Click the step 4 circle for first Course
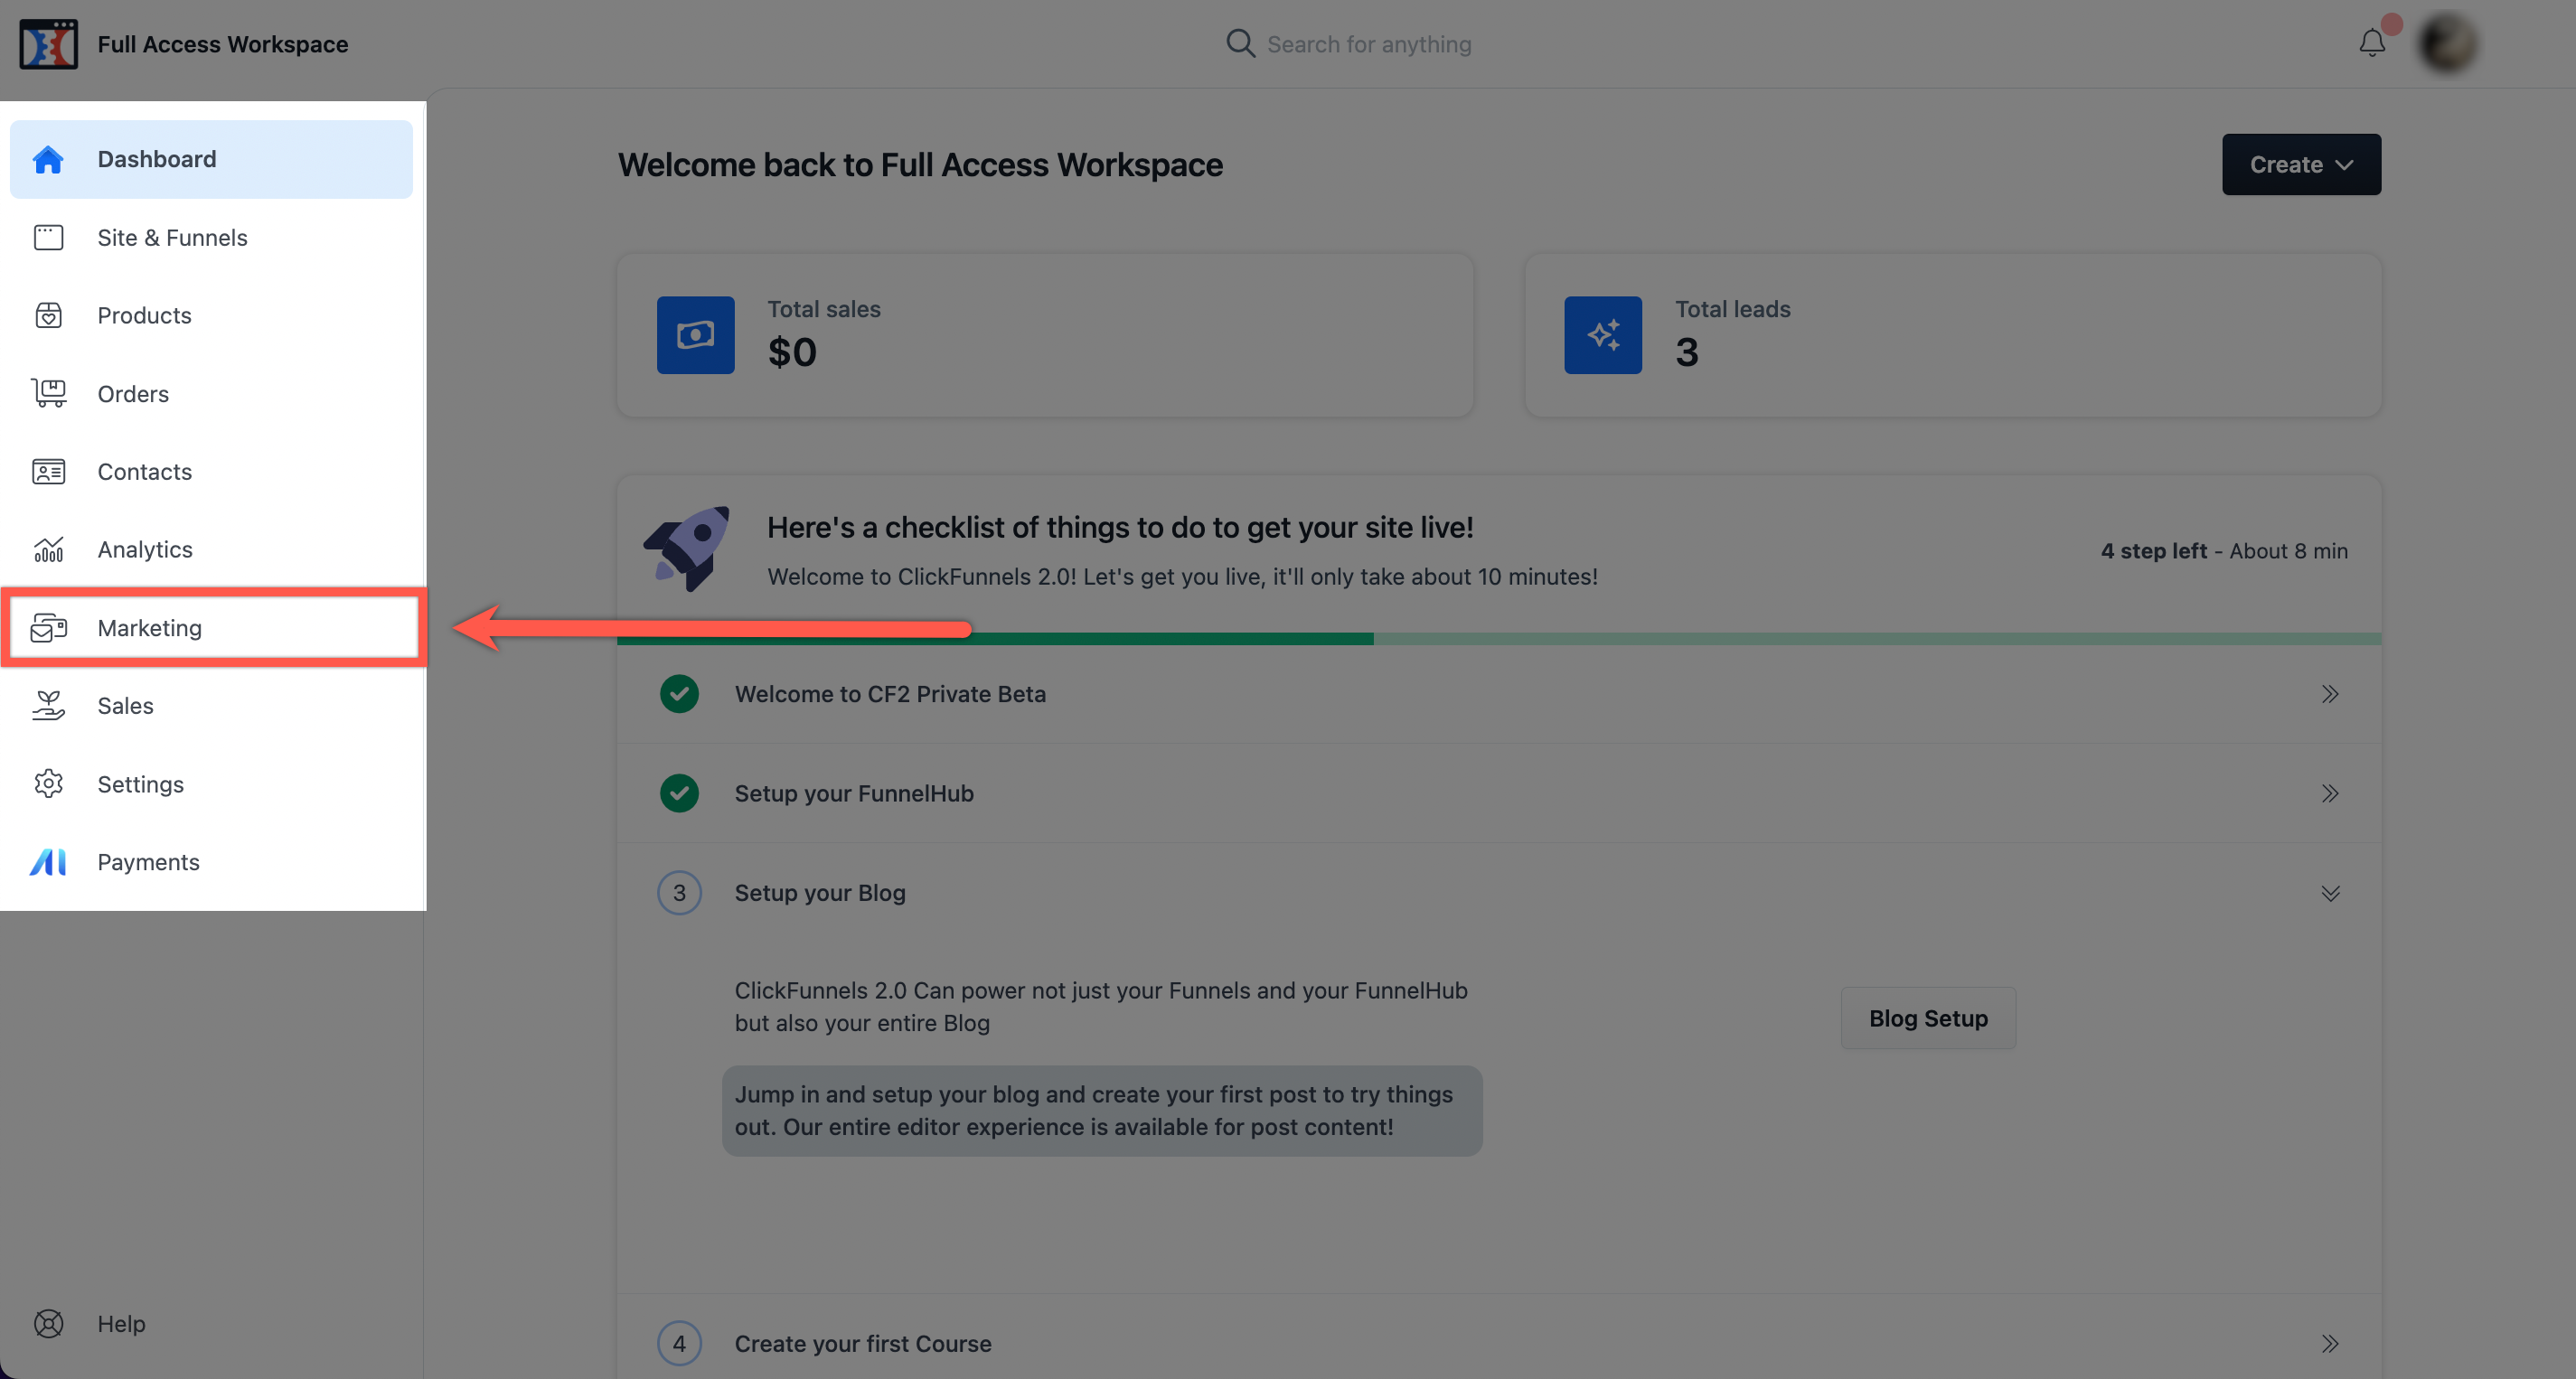 point(679,1342)
